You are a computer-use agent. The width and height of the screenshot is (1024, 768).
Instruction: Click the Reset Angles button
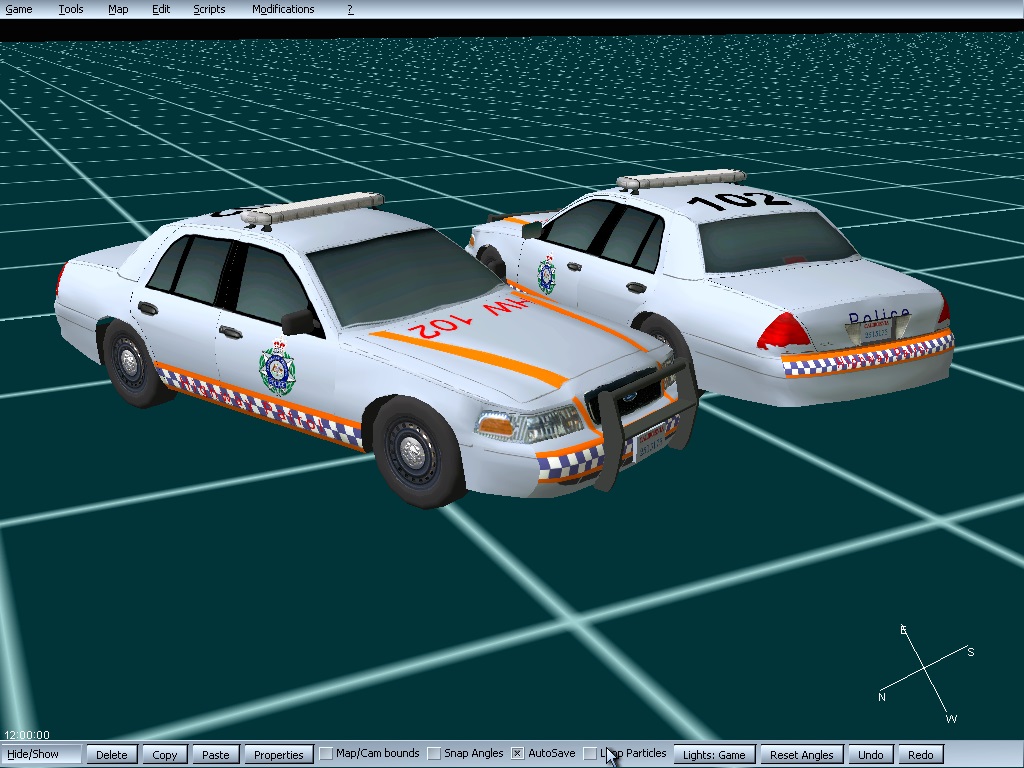[801, 754]
